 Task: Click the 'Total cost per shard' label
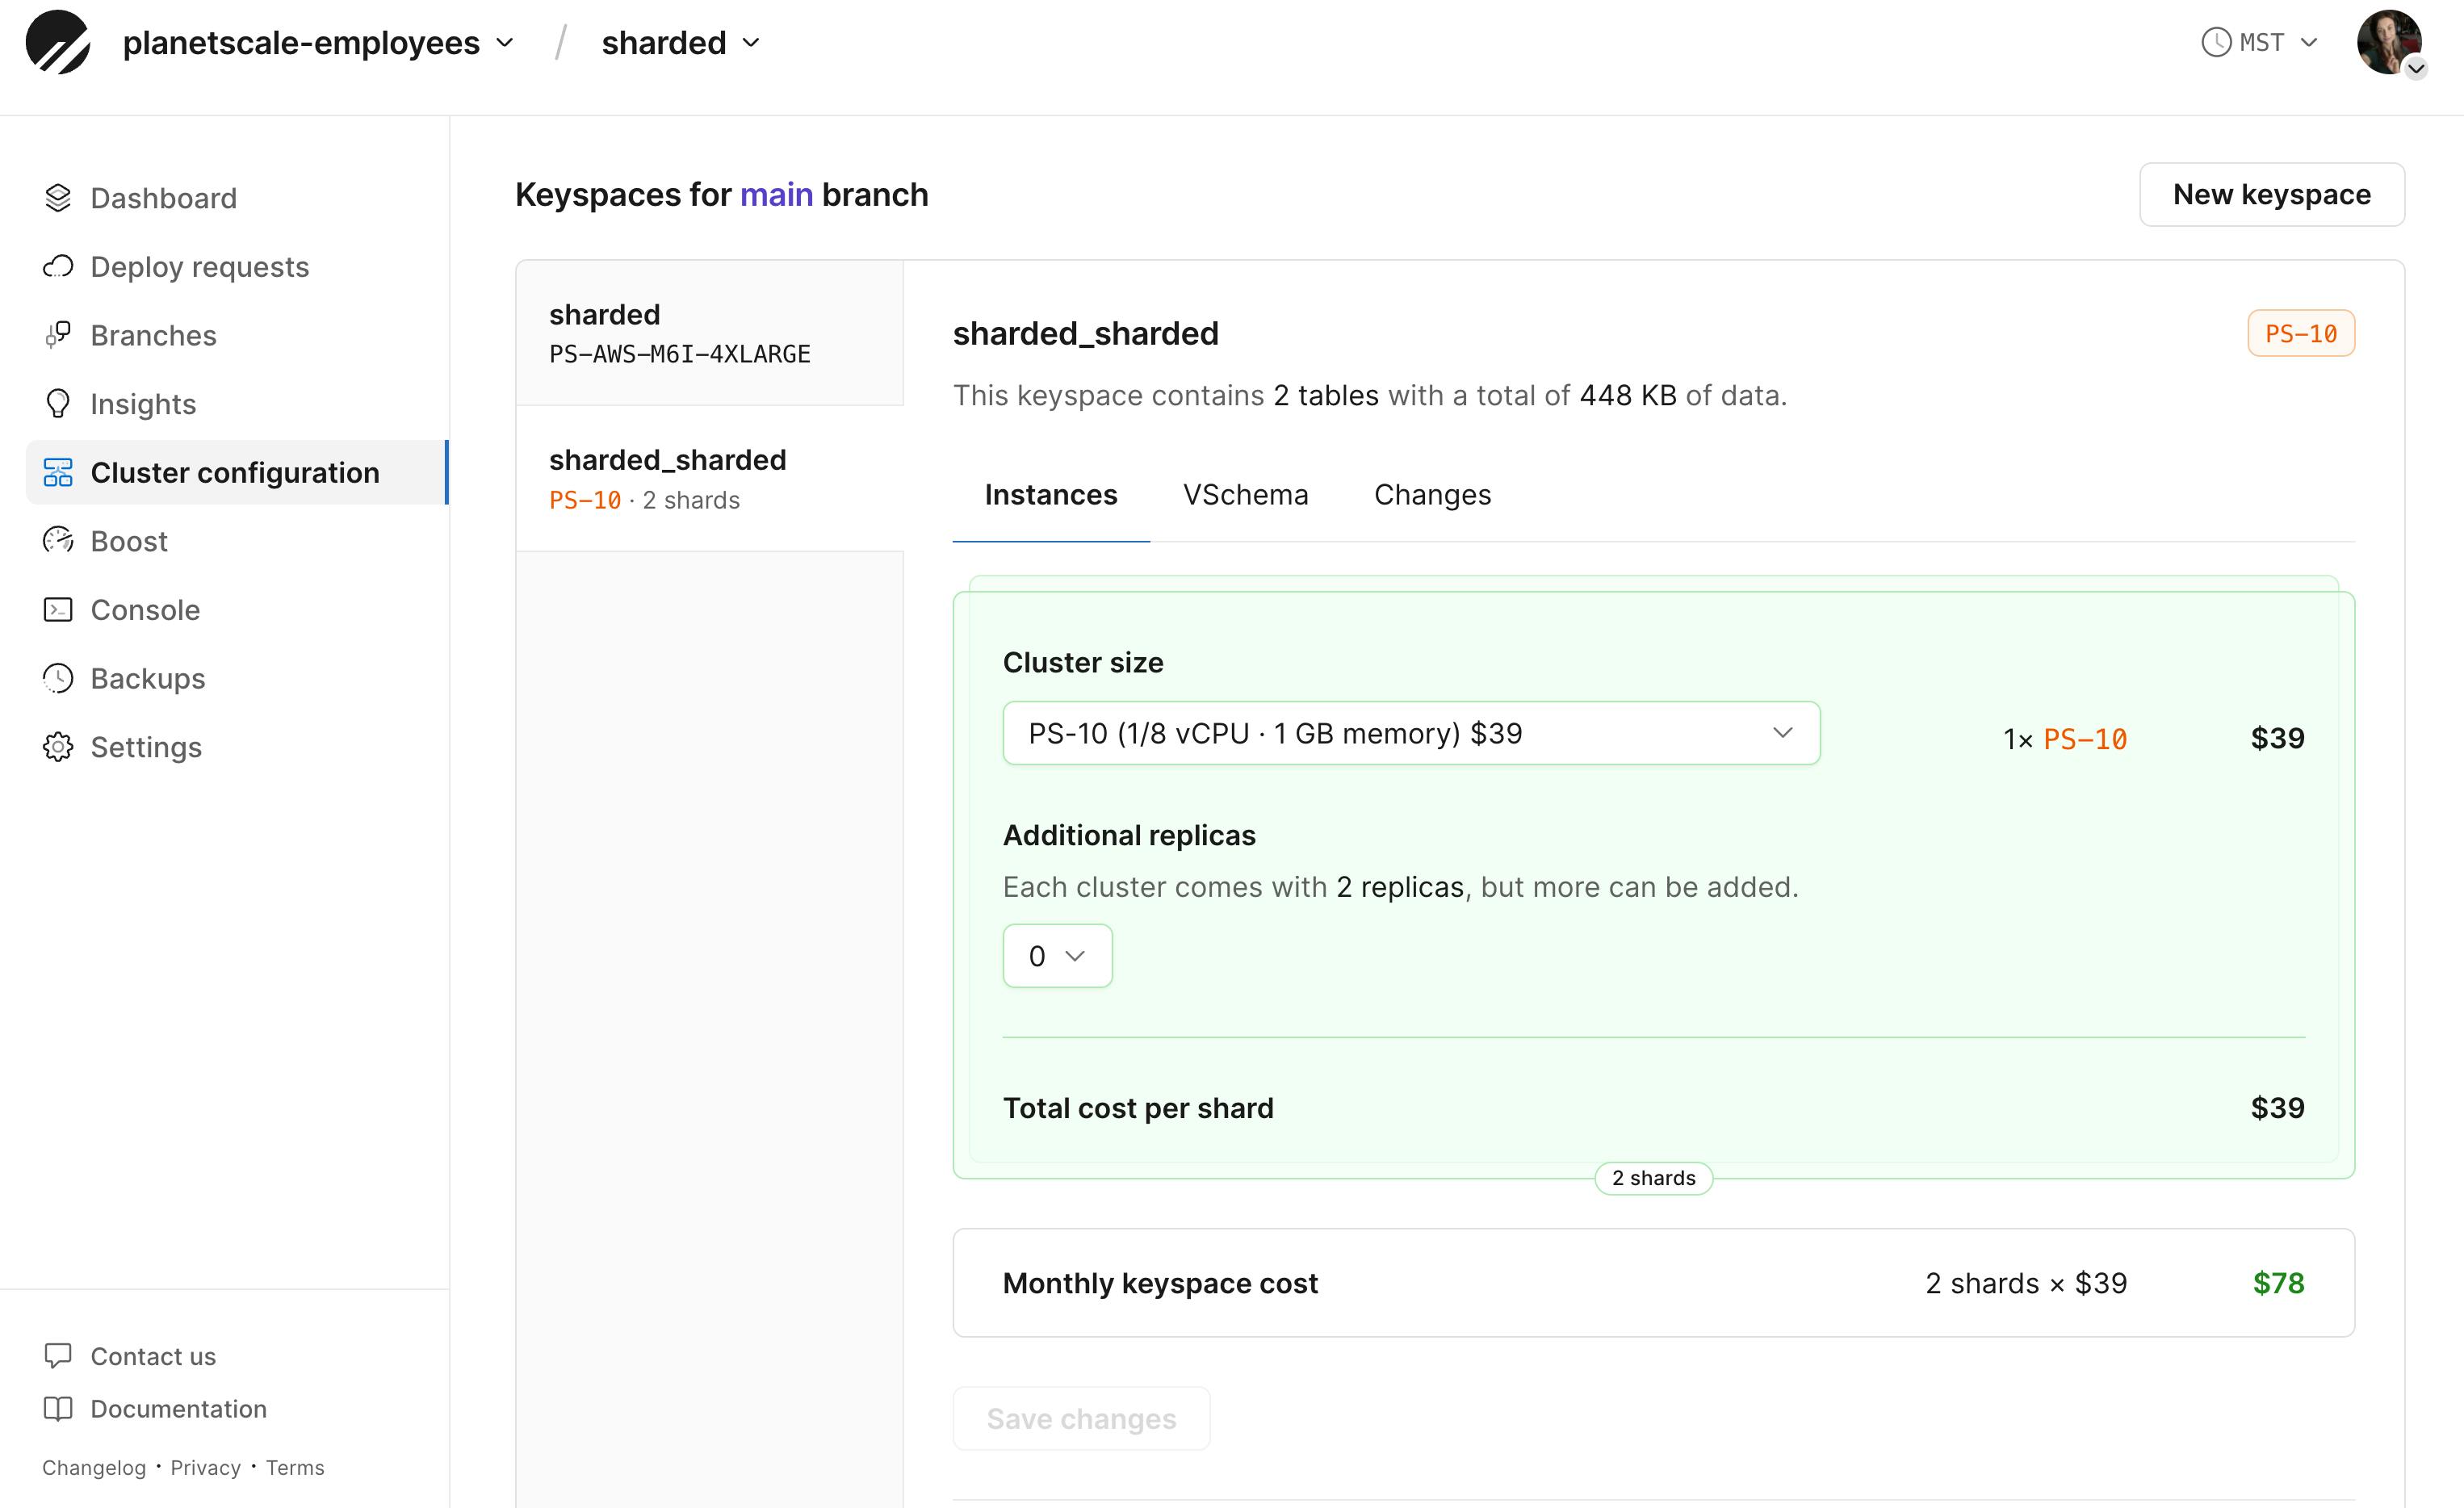[x=1138, y=1108]
